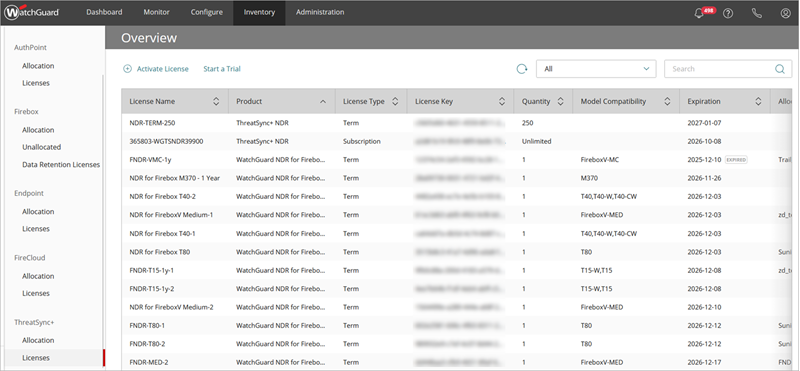Click the 250 quantity cell

click(527, 123)
